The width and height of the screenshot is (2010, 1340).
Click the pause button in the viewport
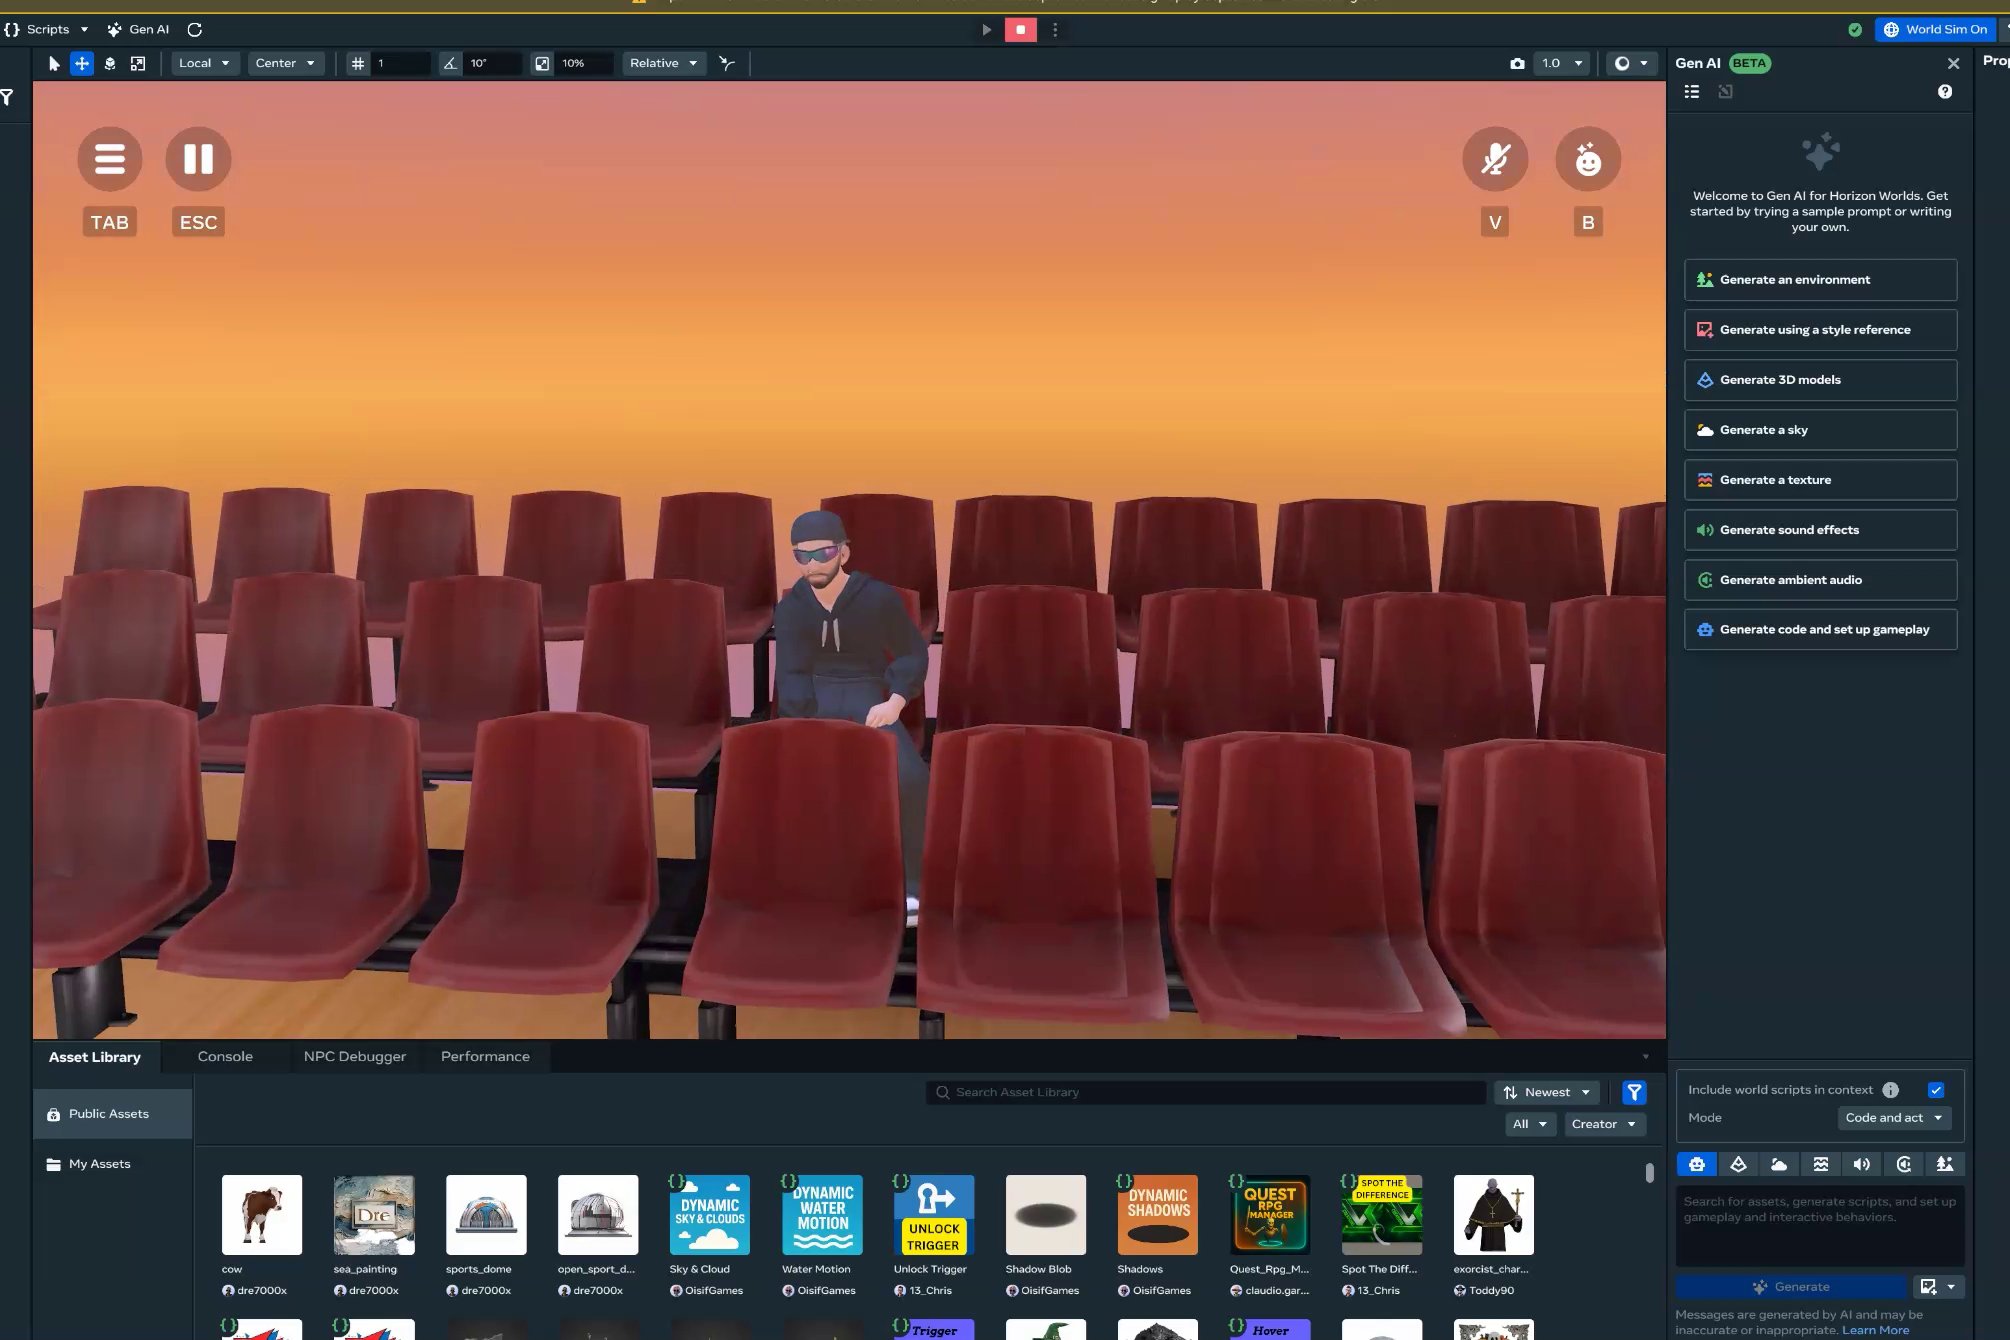198,159
